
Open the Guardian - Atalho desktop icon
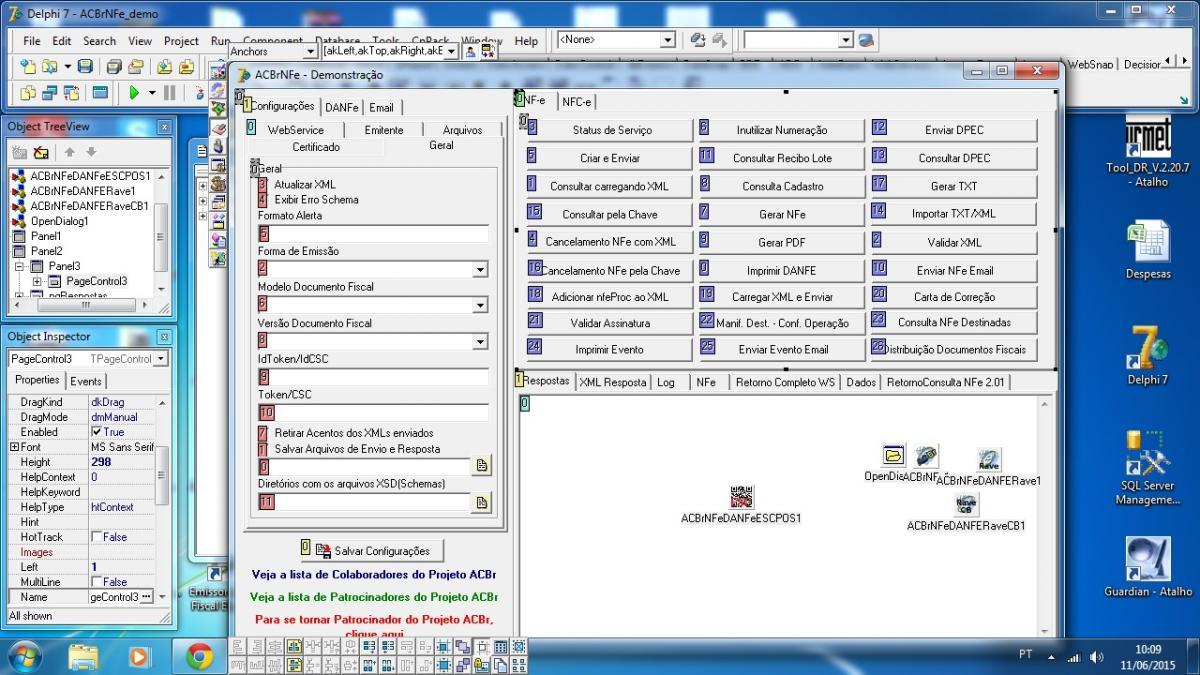click(x=1148, y=567)
